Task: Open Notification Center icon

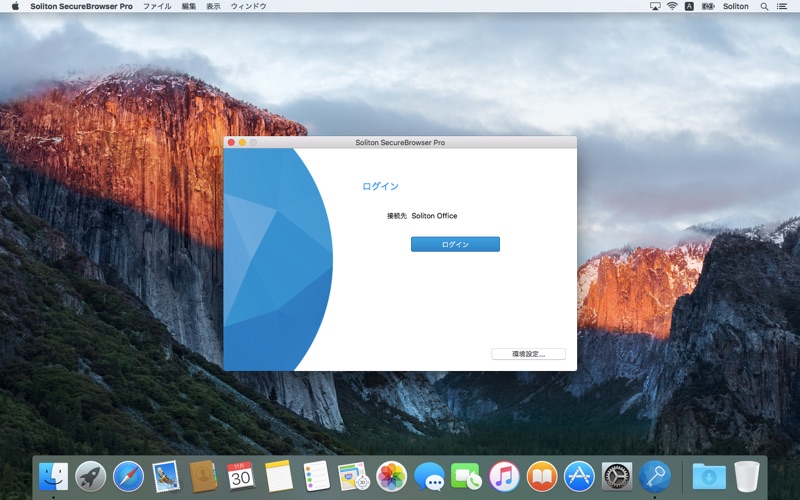Action: coord(782,6)
